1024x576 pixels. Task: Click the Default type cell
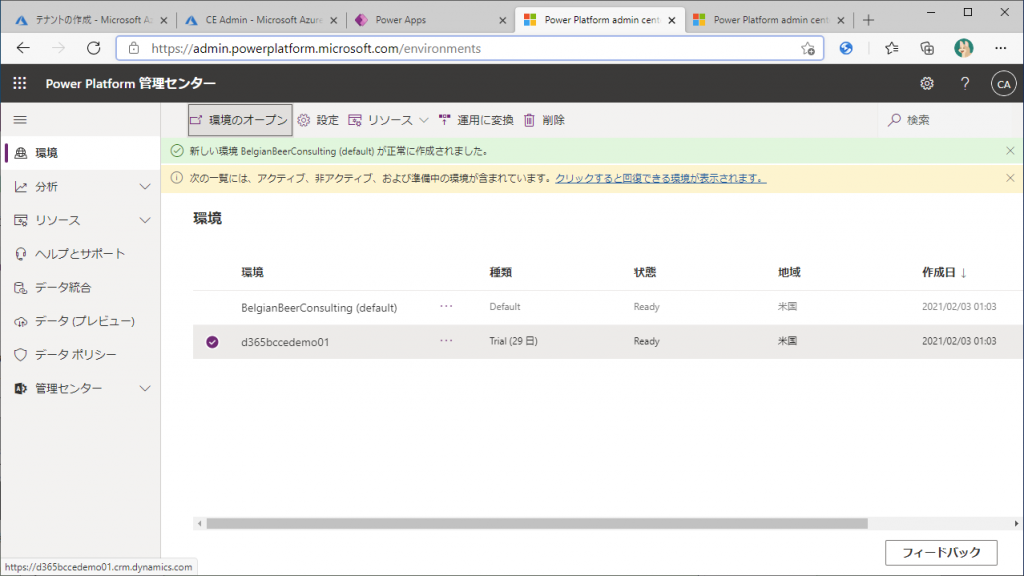[x=505, y=306]
